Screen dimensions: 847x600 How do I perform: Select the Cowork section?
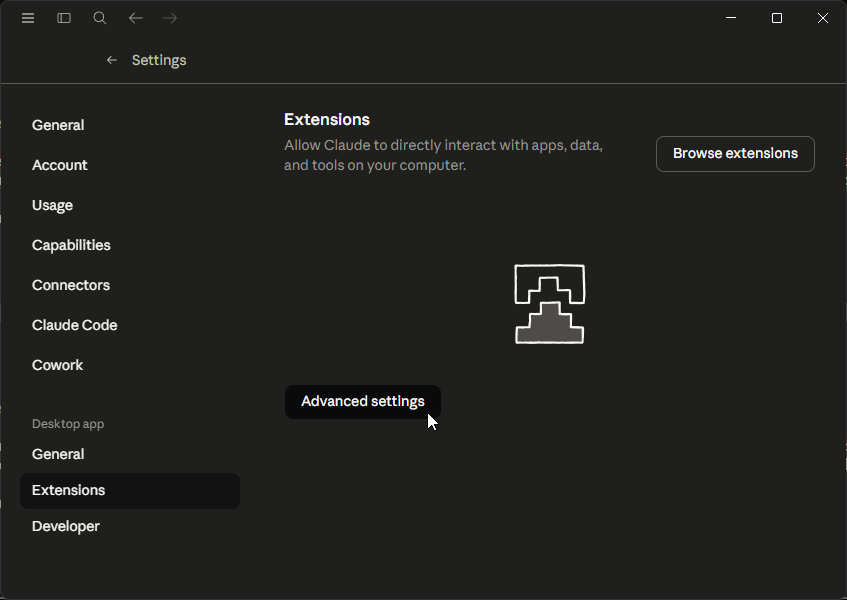click(x=57, y=364)
